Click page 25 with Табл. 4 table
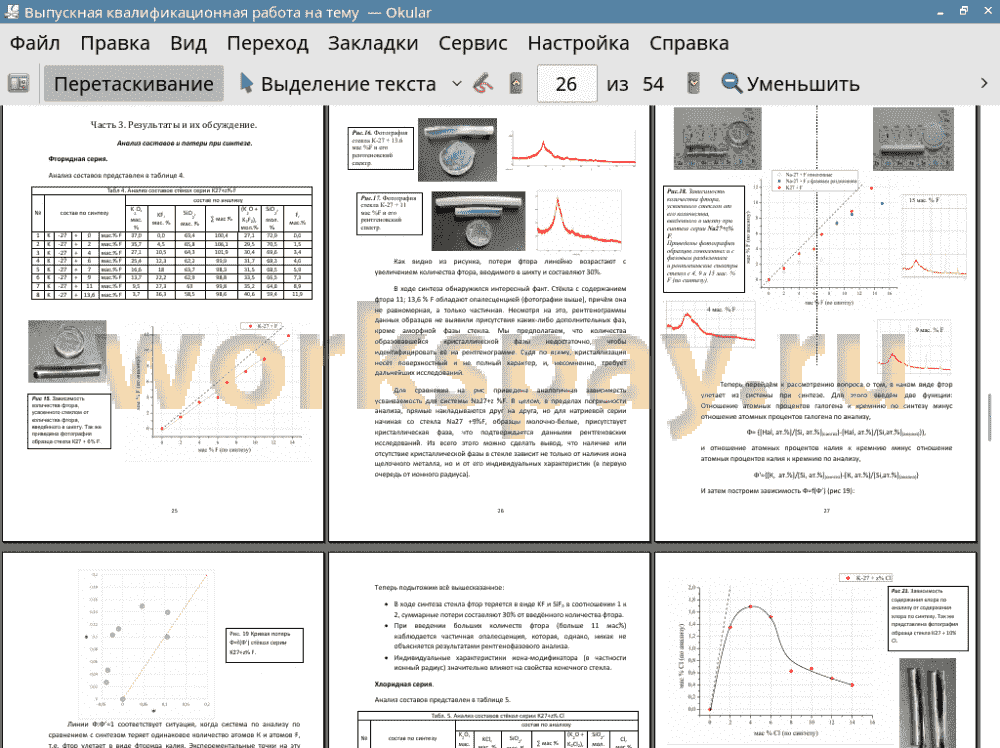Image resolution: width=1000 pixels, height=748 pixels. coord(163,323)
